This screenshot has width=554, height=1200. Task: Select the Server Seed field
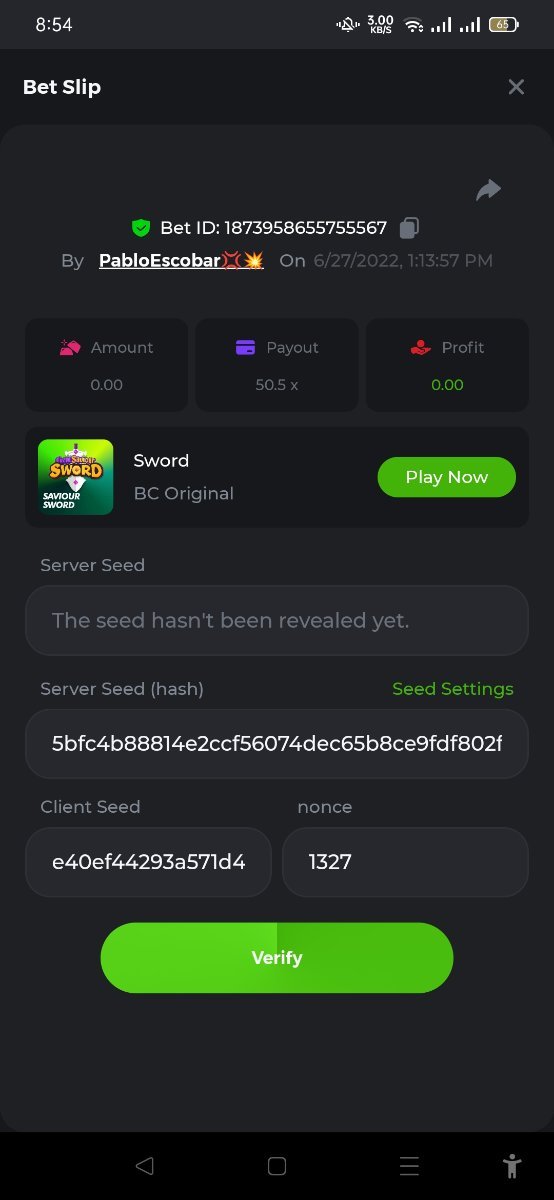277,620
